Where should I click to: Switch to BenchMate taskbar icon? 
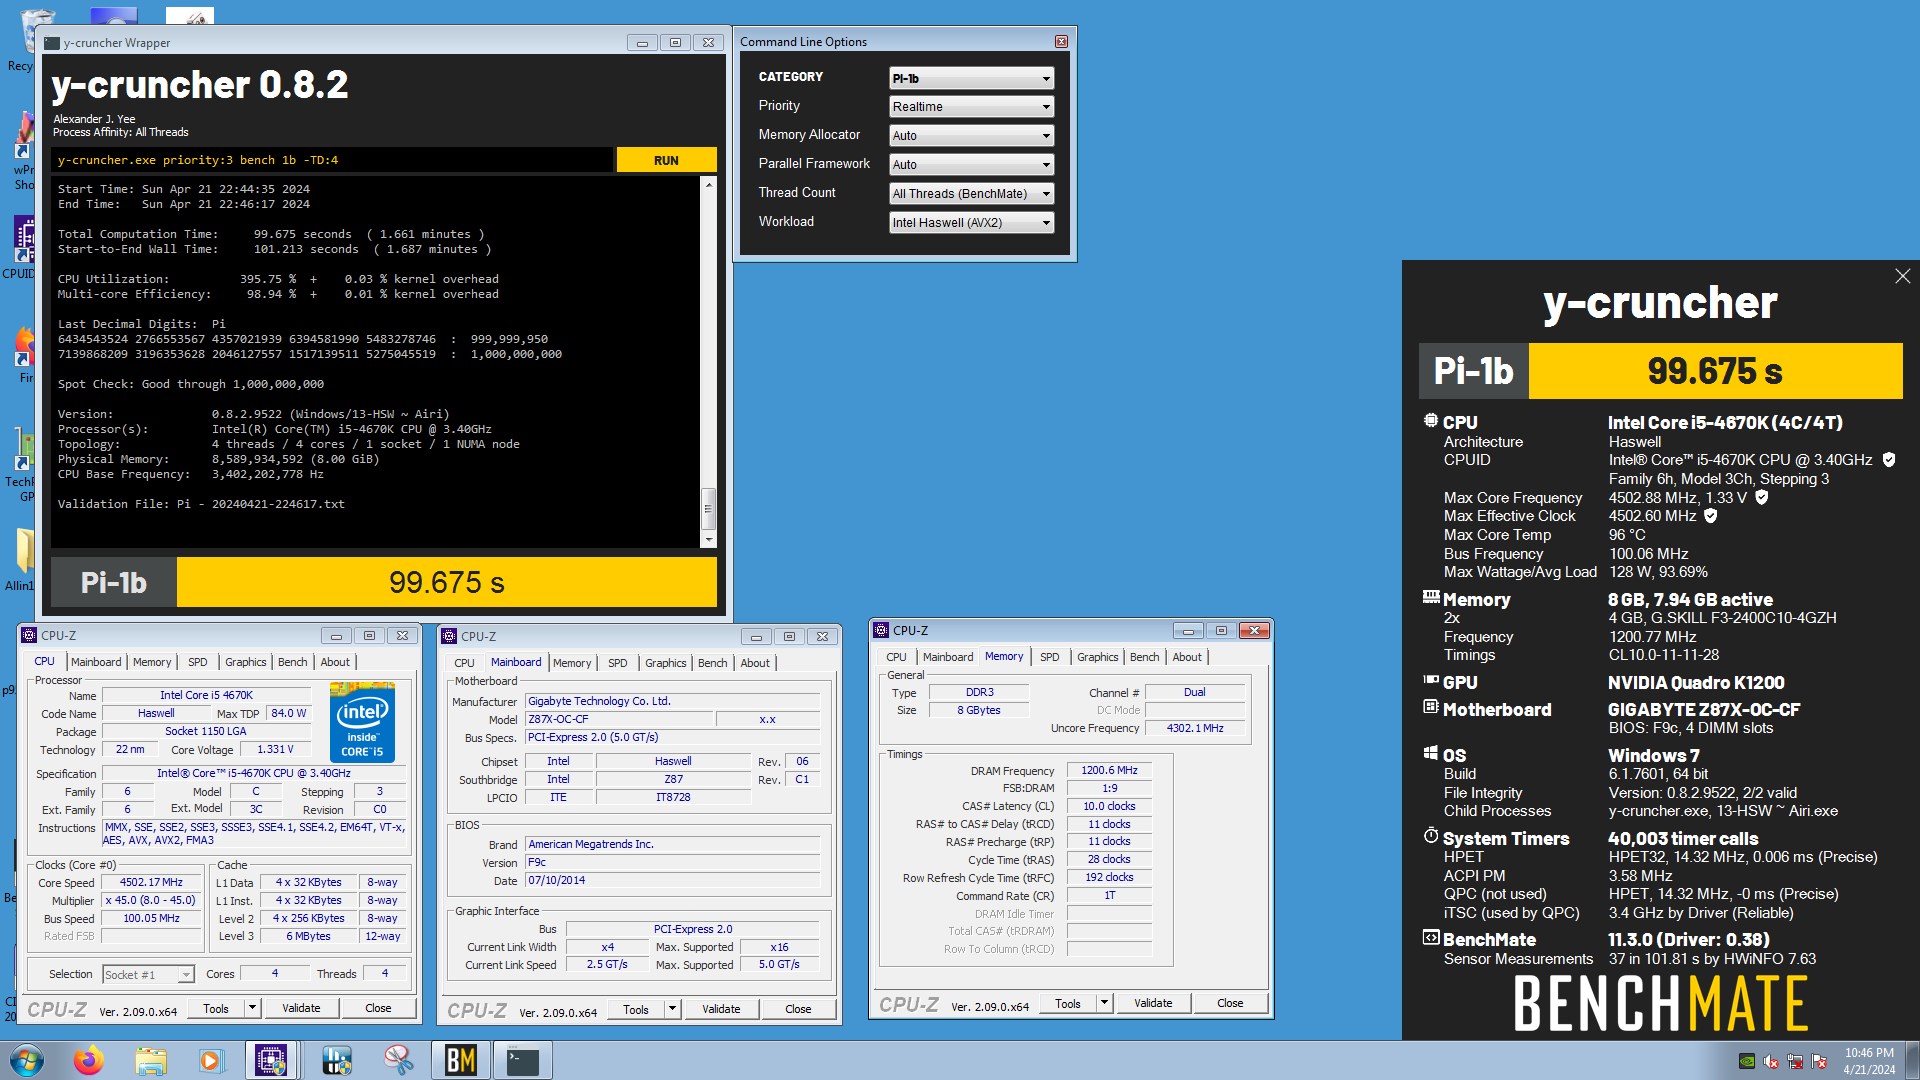[461, 1060]
